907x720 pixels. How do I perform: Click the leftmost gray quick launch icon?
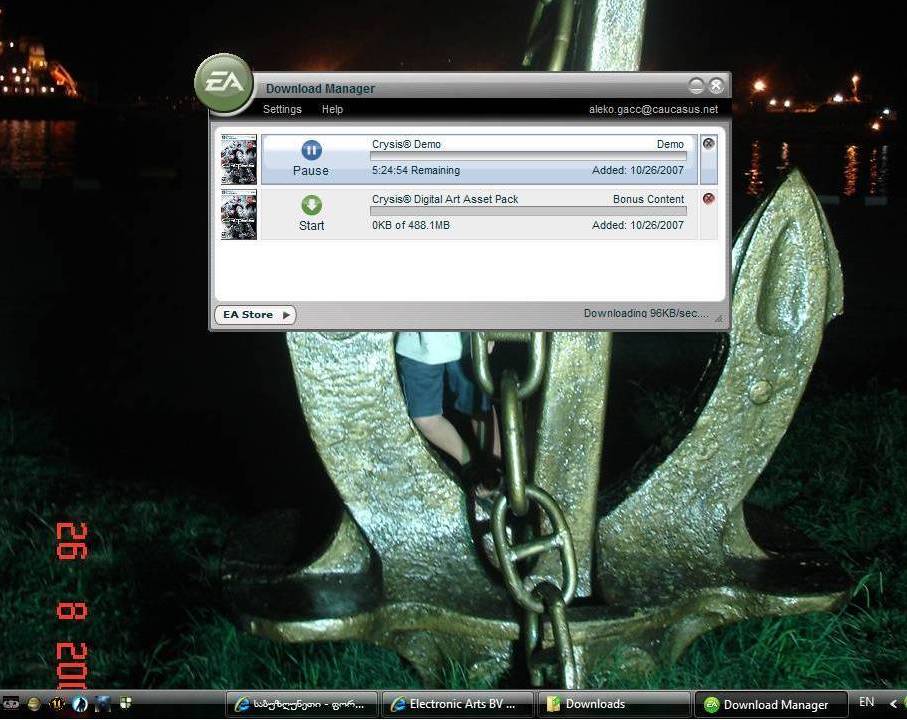coord(11,703)
